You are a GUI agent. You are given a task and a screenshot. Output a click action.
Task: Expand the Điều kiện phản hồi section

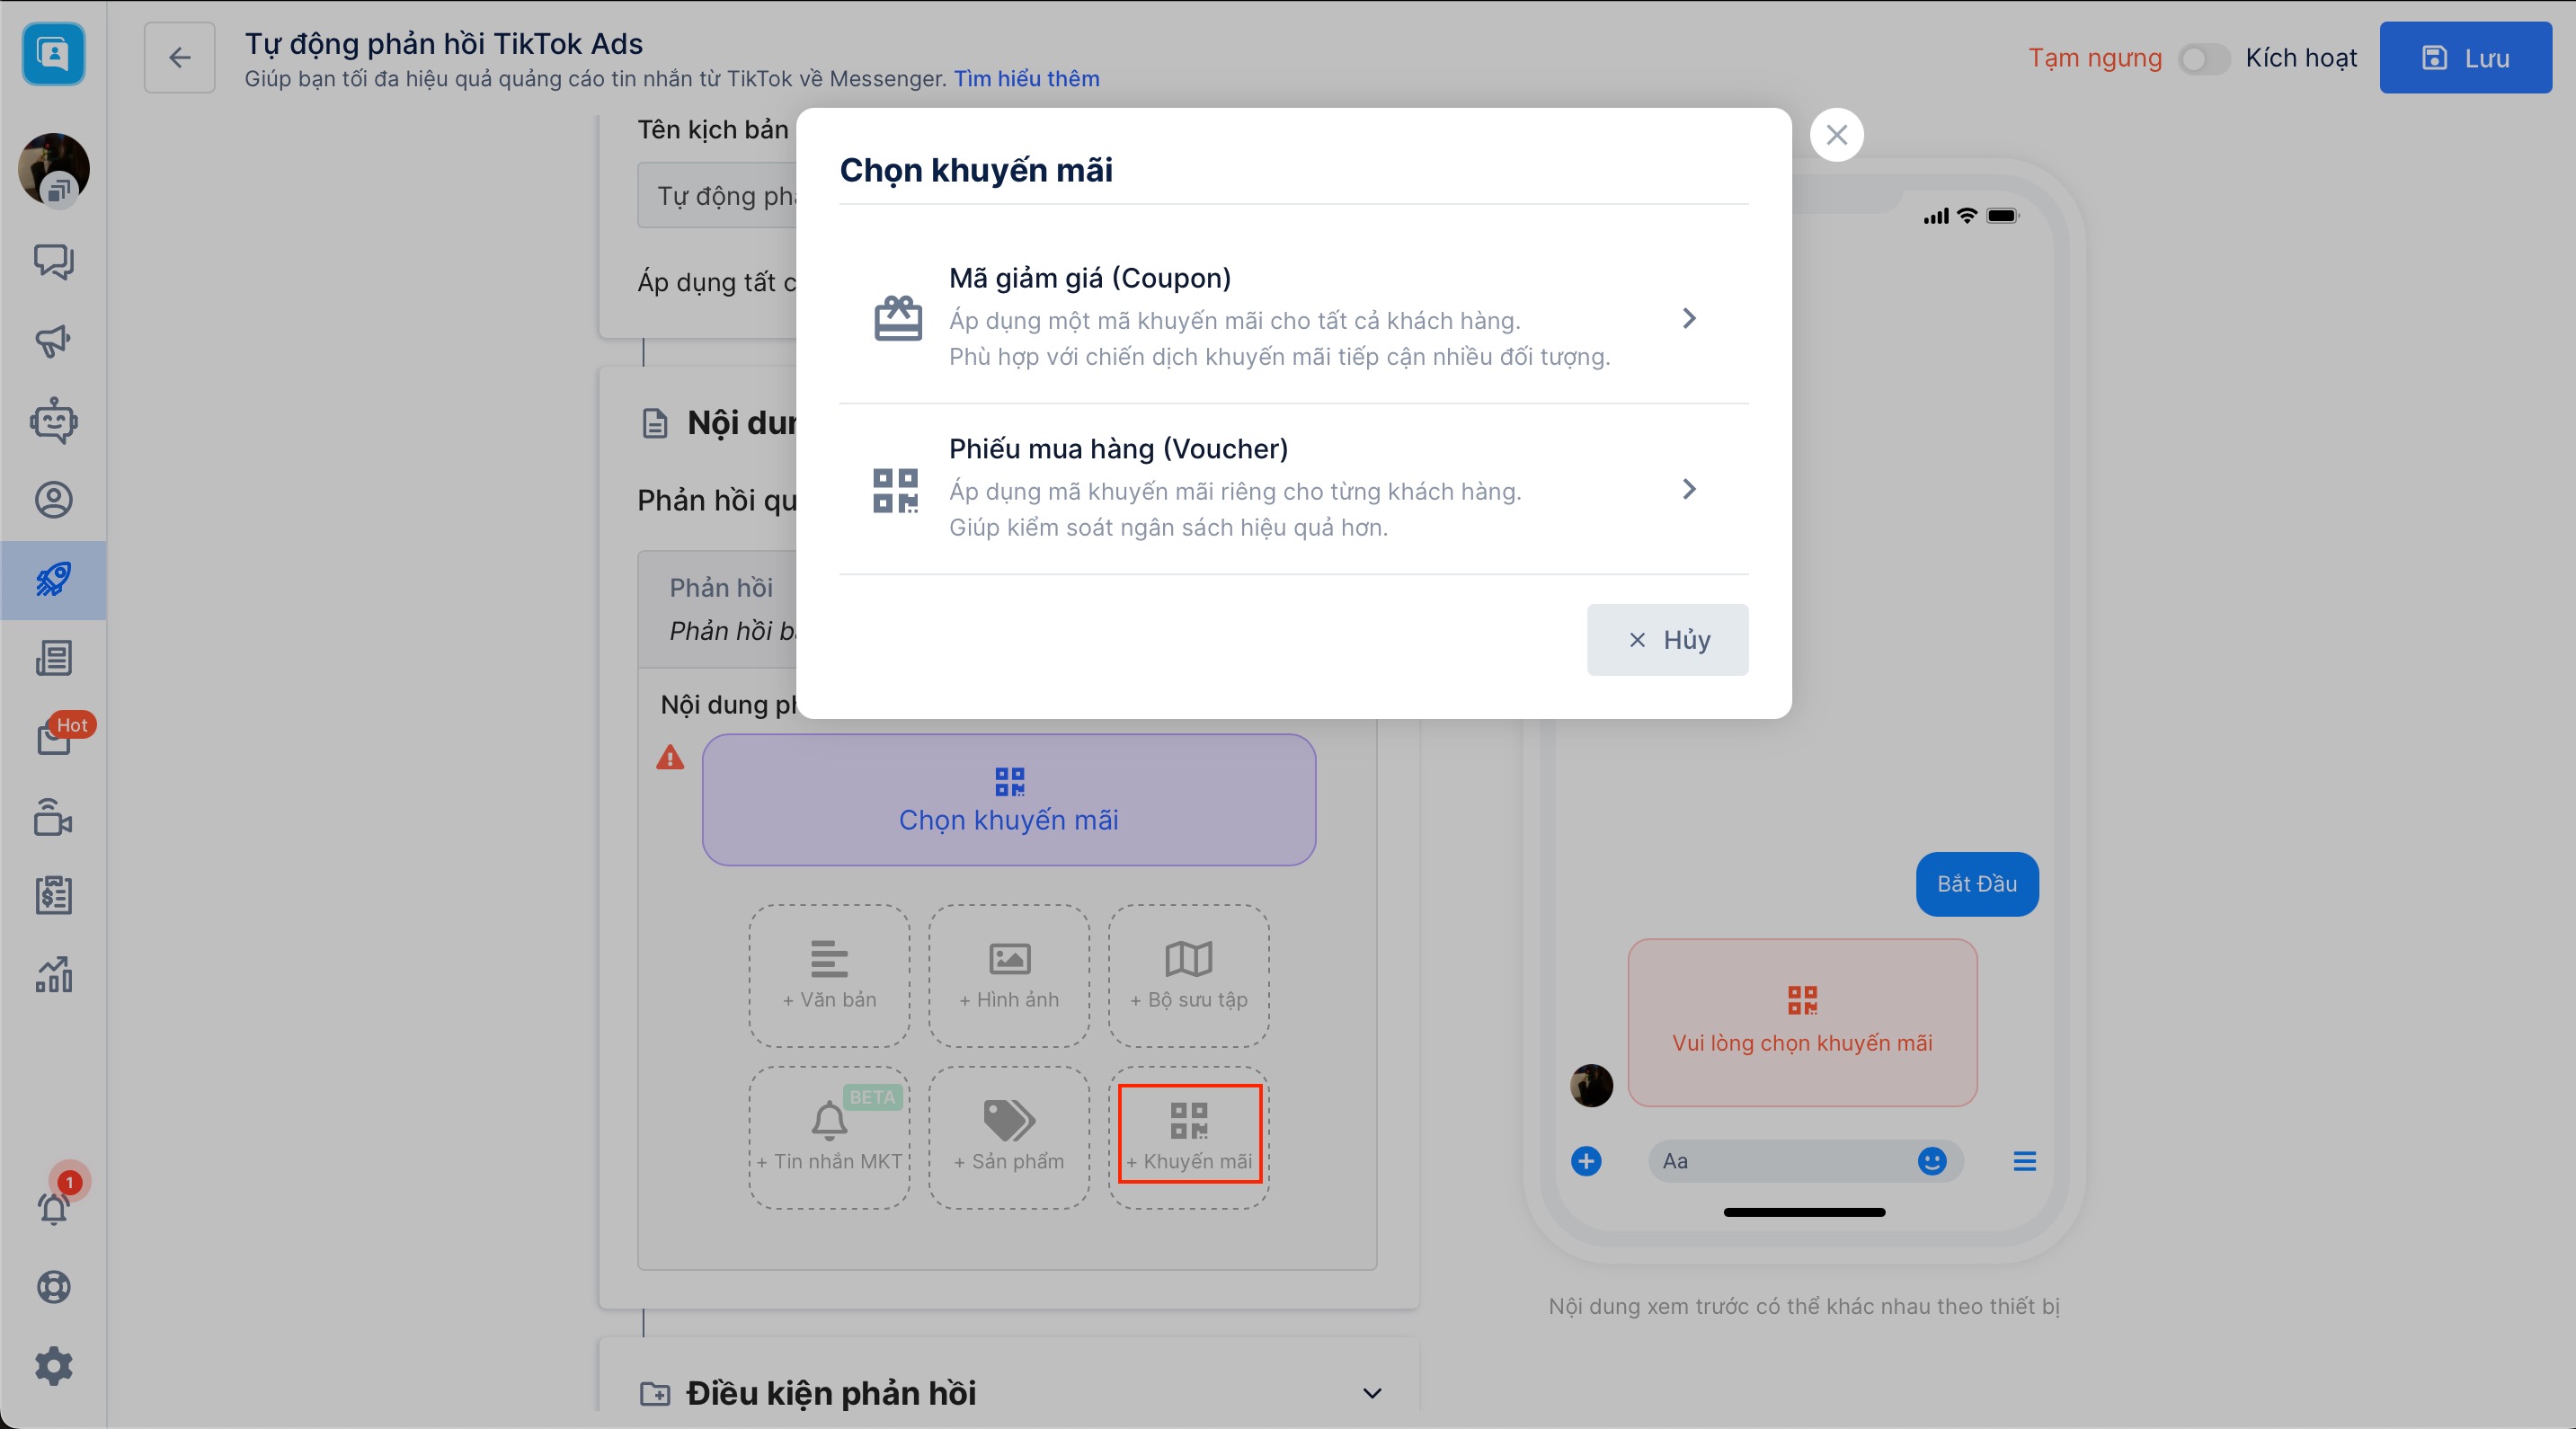[1372, 1393]
